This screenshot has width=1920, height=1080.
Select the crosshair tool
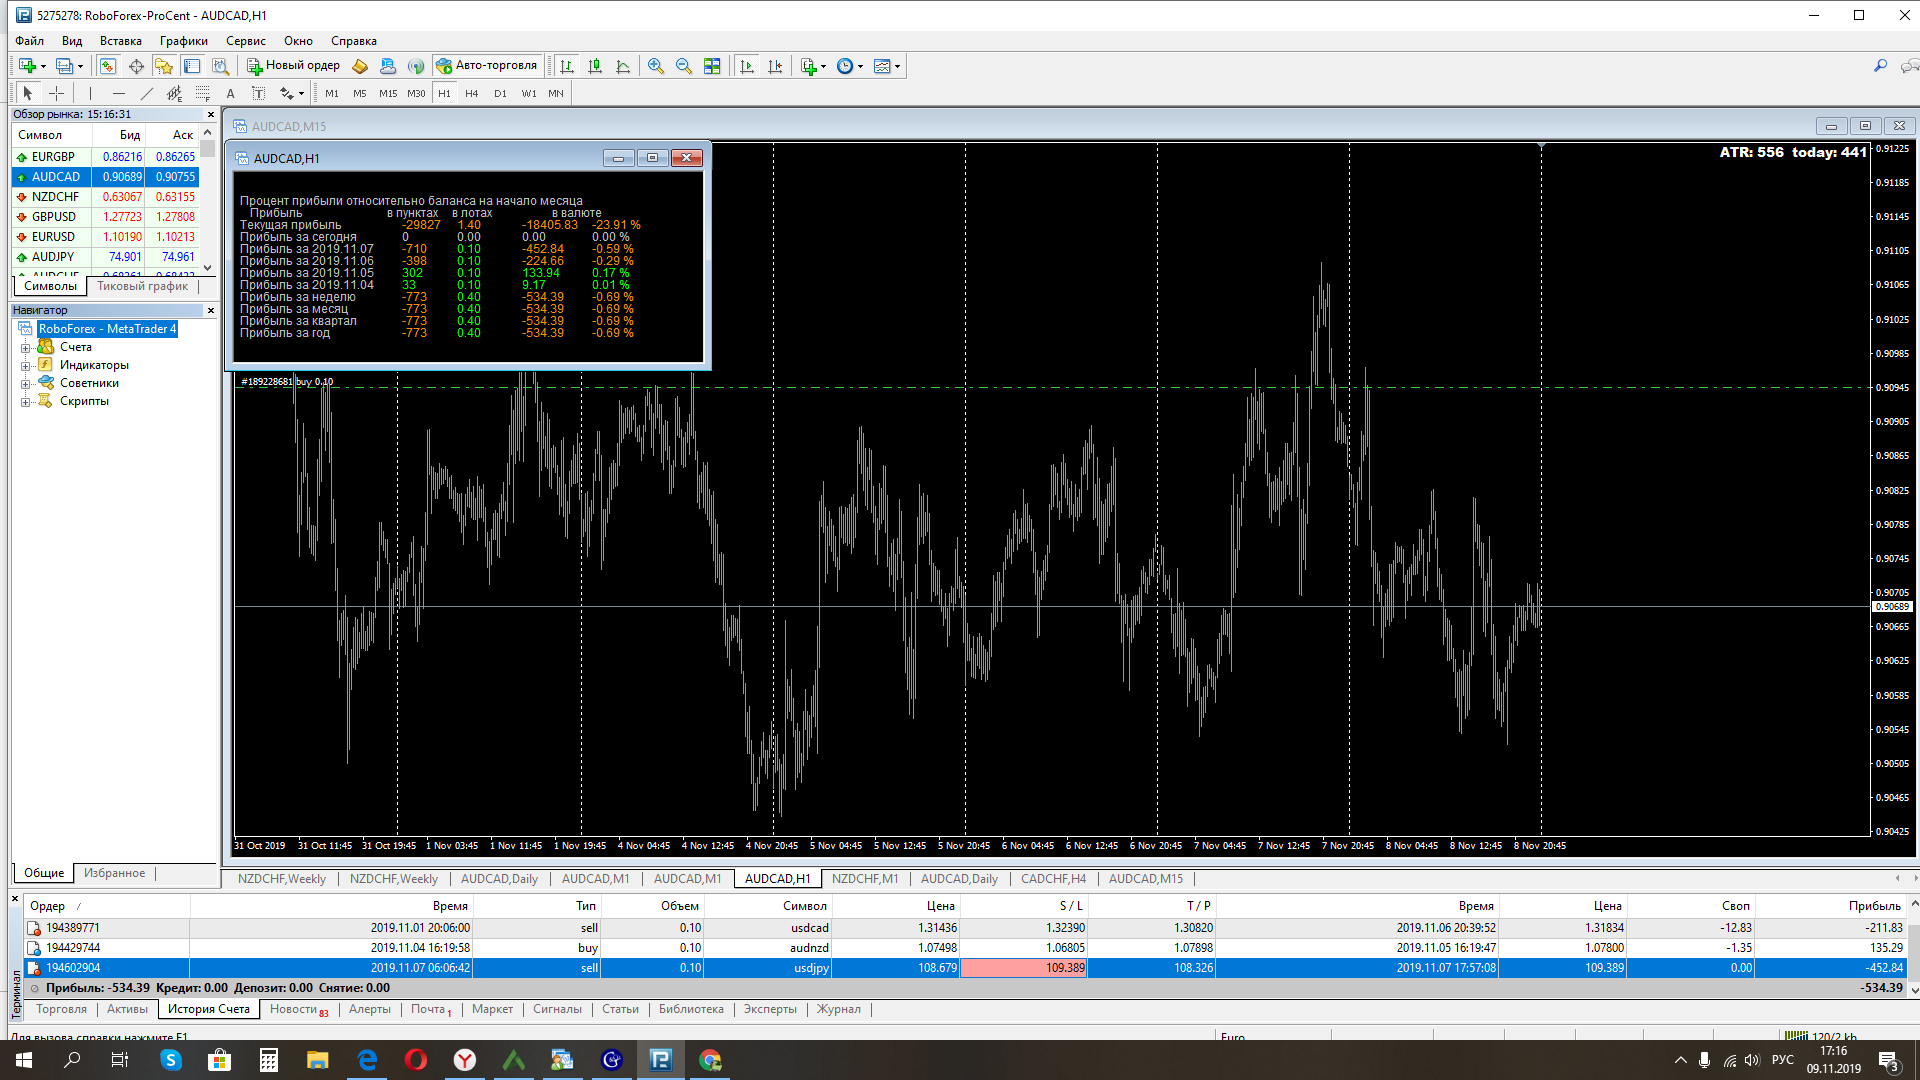tap(57, 93)
